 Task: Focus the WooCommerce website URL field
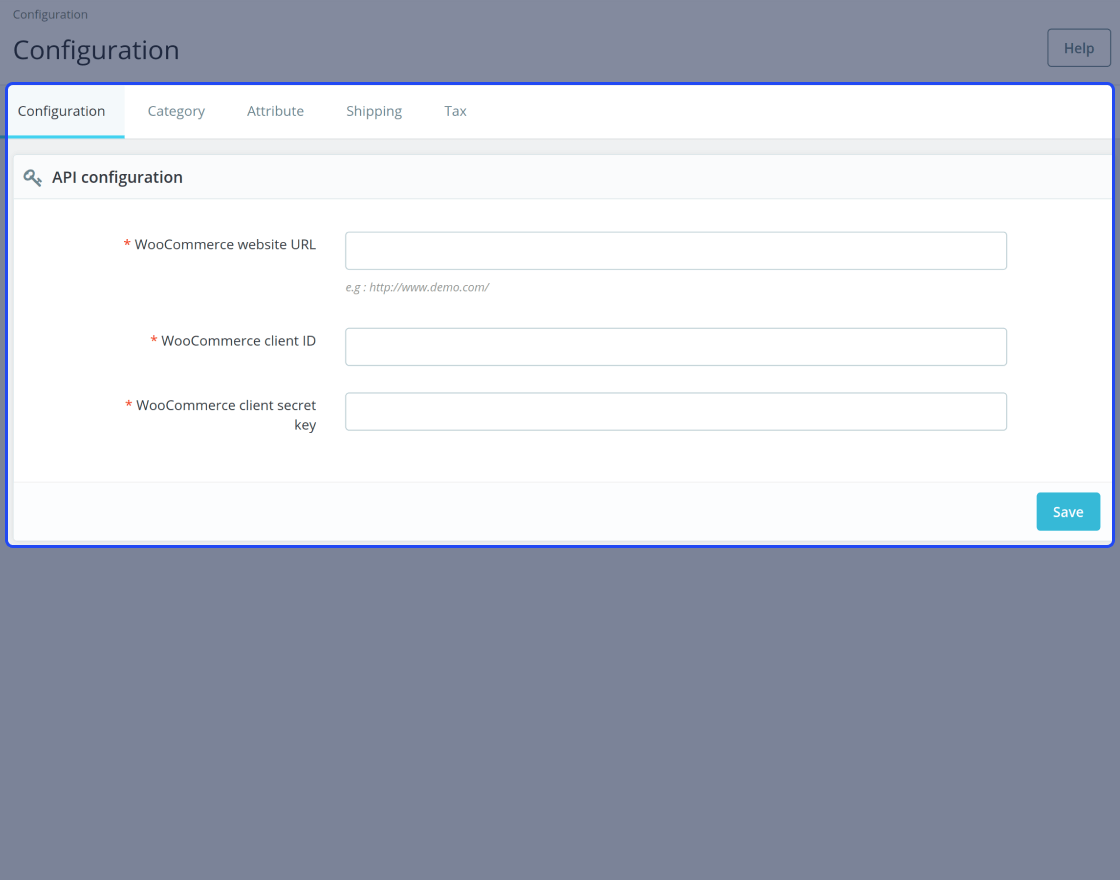[676, 251]
